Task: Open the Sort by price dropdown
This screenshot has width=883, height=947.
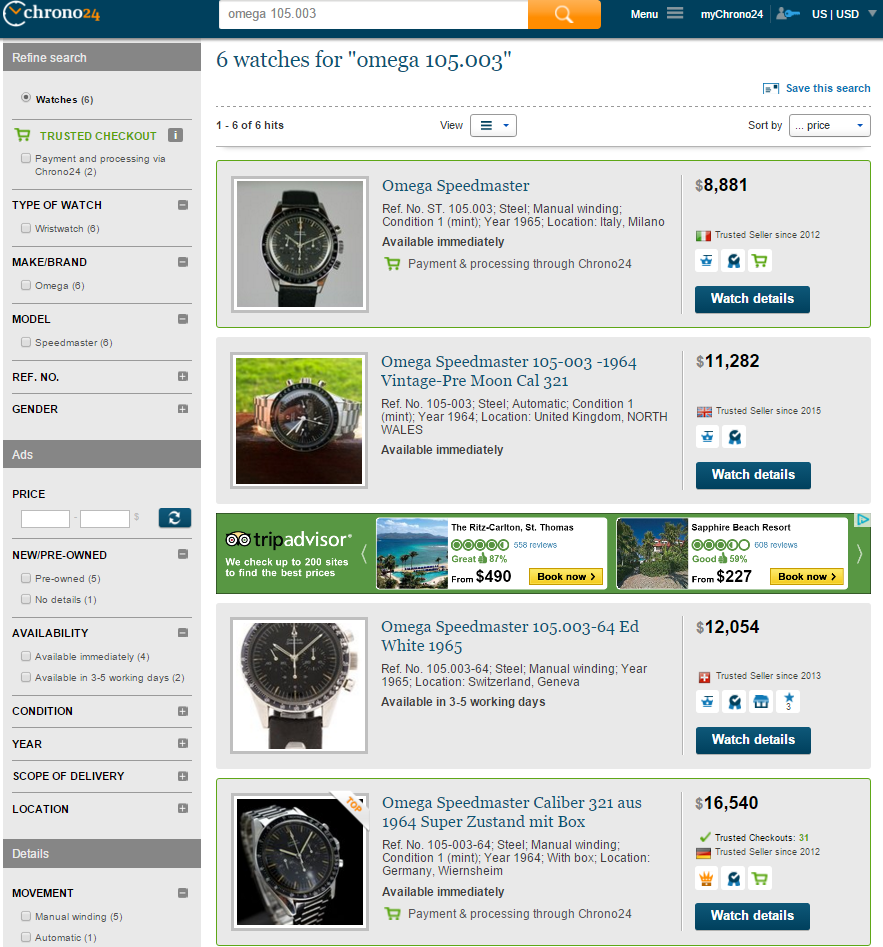Action: [x=829, y=125]
